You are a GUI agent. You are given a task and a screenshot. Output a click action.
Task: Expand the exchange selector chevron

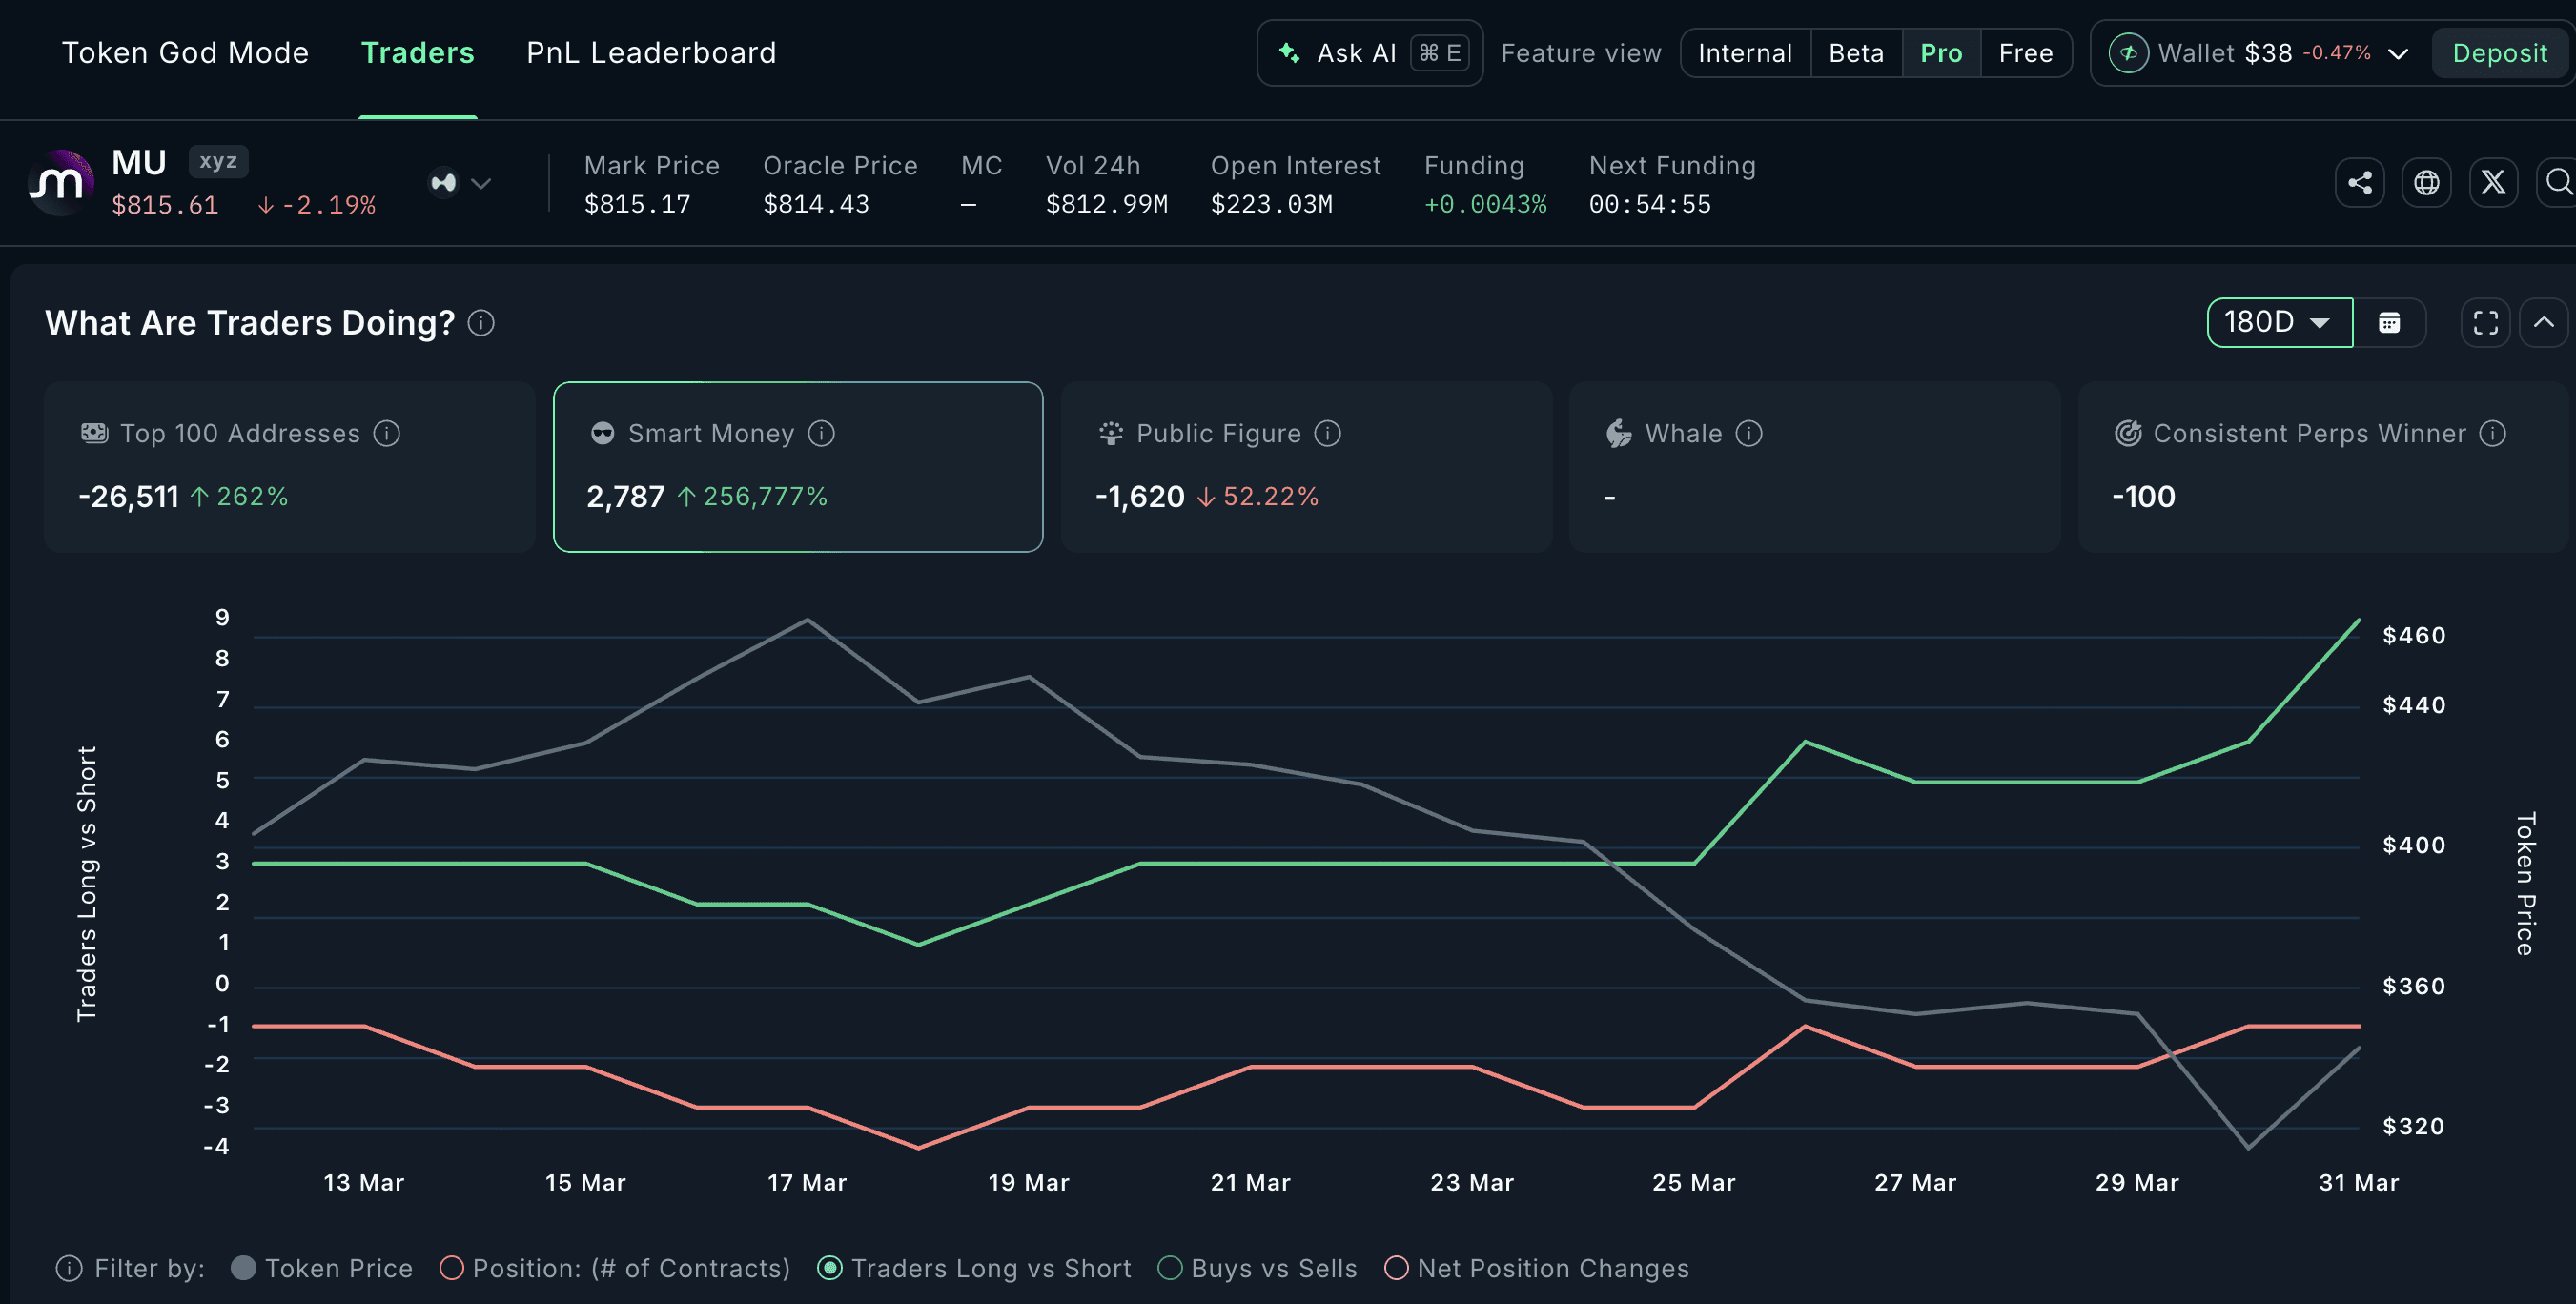[x=481, y=183]
